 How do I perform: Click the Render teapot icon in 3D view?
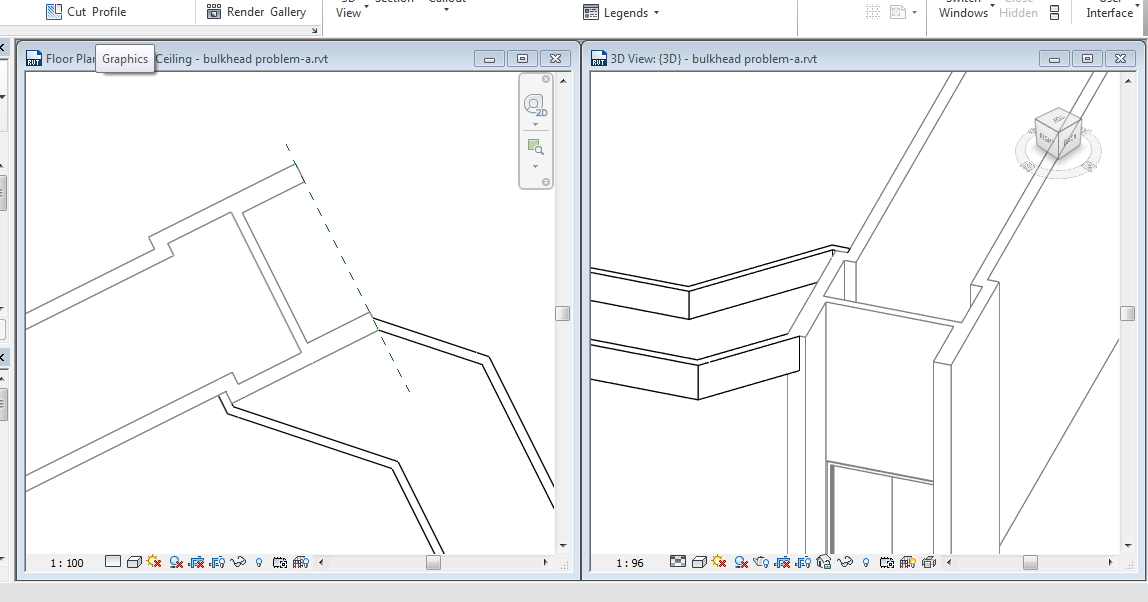point(760,562)
